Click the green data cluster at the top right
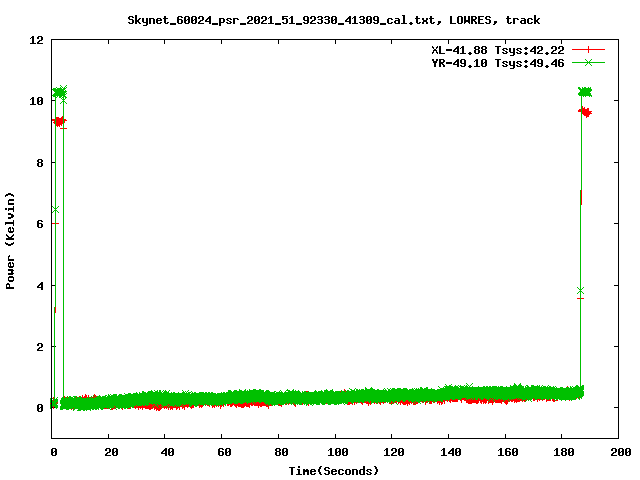 [585, 91]
